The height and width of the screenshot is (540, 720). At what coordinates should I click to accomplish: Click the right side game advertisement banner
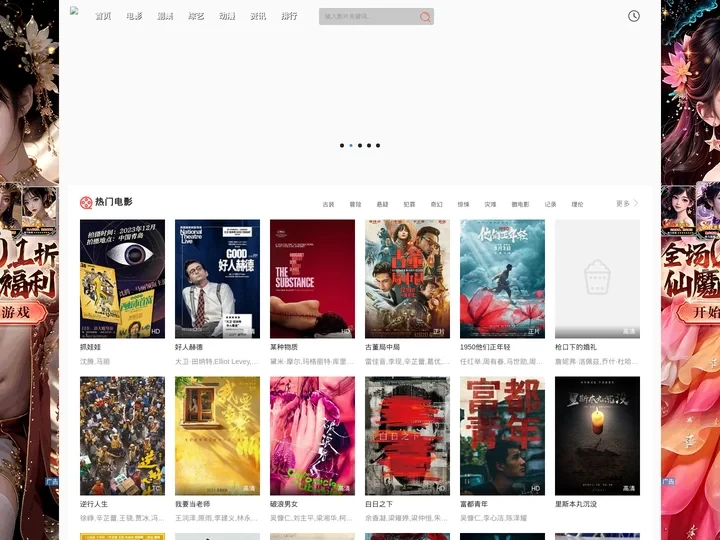(x=691, y=270)
